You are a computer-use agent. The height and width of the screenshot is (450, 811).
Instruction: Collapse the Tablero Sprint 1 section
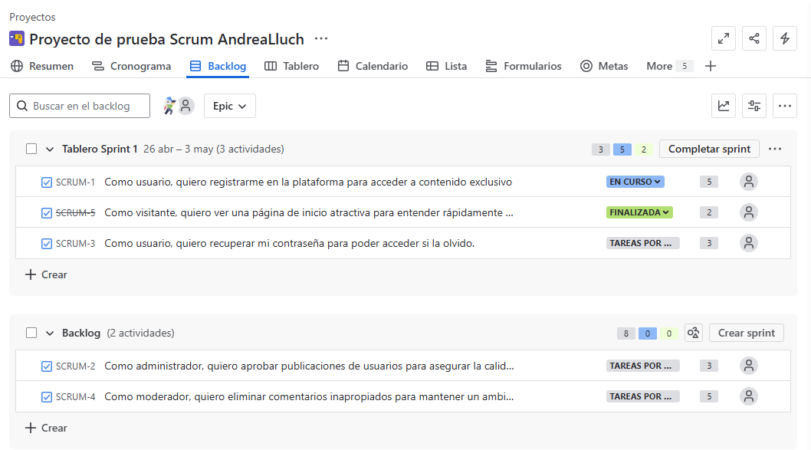(50, 149)
